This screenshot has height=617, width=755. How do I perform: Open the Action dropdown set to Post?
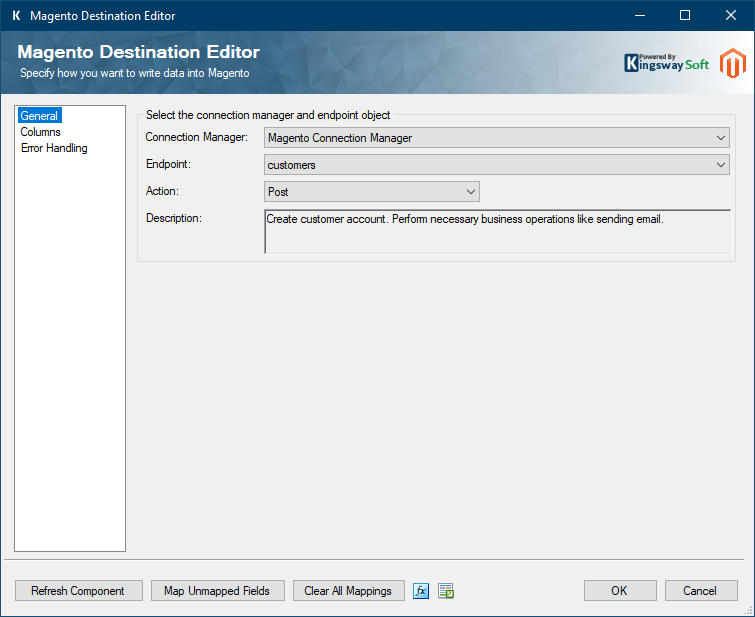[372, 192]
